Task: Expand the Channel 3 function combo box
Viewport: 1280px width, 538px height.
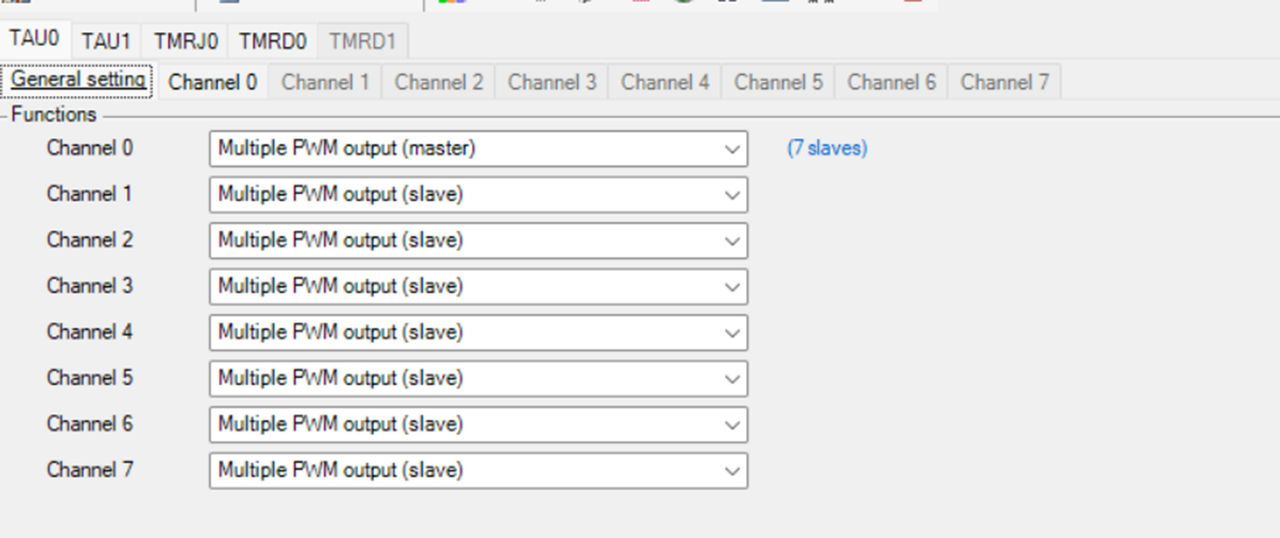Action: click(x=478, y=287)
